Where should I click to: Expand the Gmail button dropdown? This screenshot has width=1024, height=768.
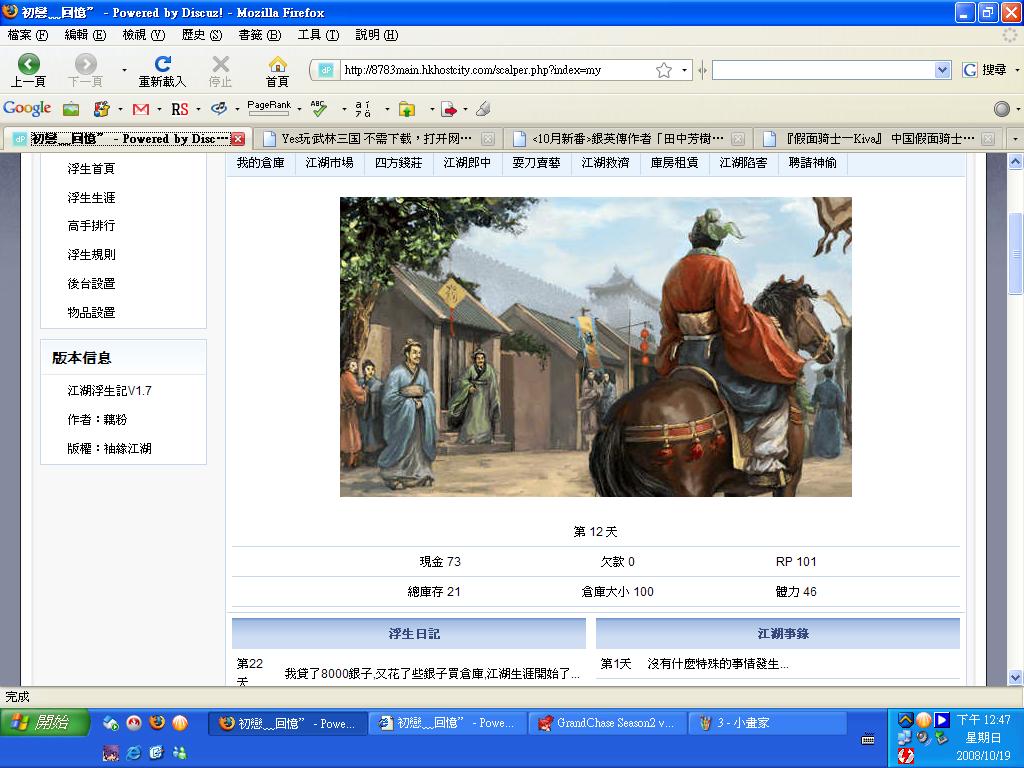pyautogui.click(x=159, y=110)
